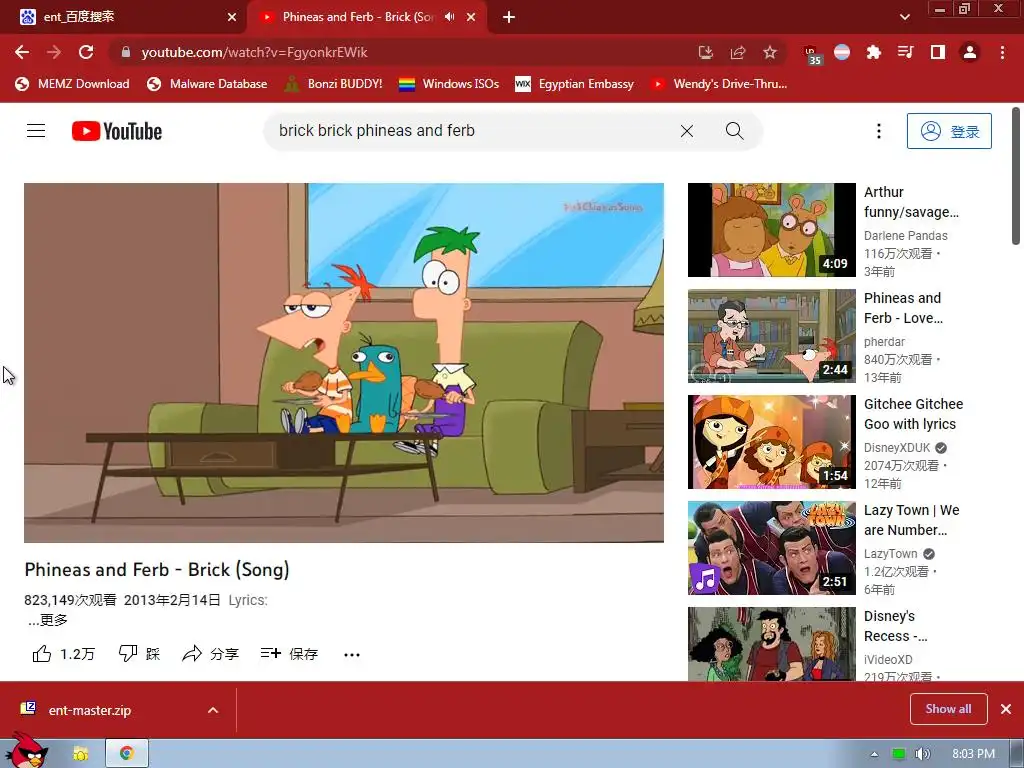The height and width of the screenshot is (768, 1024).
Task: Open Gitchee Gitchee Goo thumbnail
Action: click(771, 441)
